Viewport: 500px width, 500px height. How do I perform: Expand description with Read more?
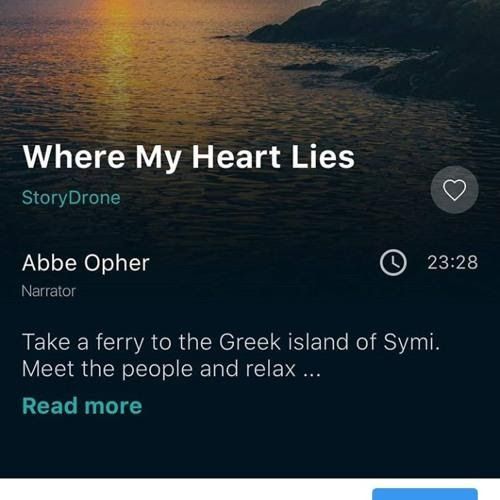click(x=82, y=406)
